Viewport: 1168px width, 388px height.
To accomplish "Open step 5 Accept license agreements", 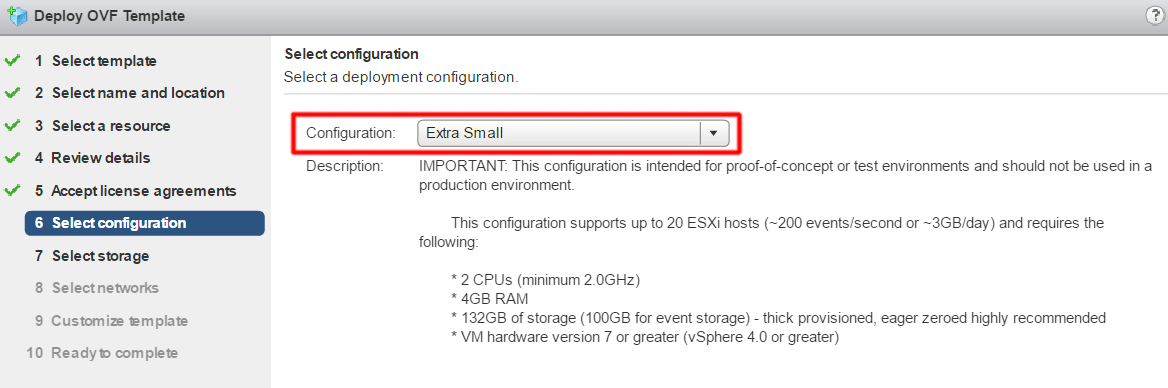I will click(136, 191).
